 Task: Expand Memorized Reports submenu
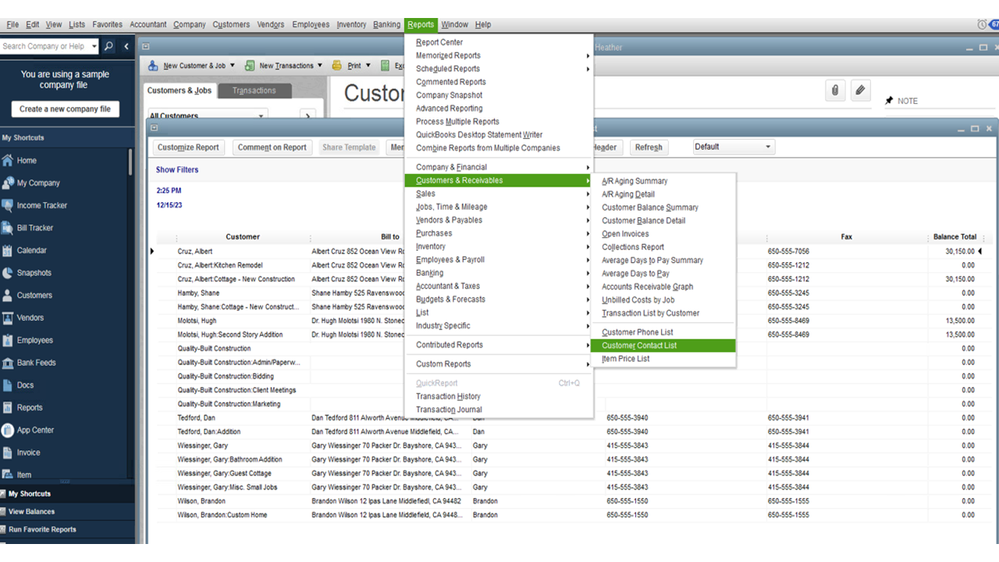tap(500, 55)
